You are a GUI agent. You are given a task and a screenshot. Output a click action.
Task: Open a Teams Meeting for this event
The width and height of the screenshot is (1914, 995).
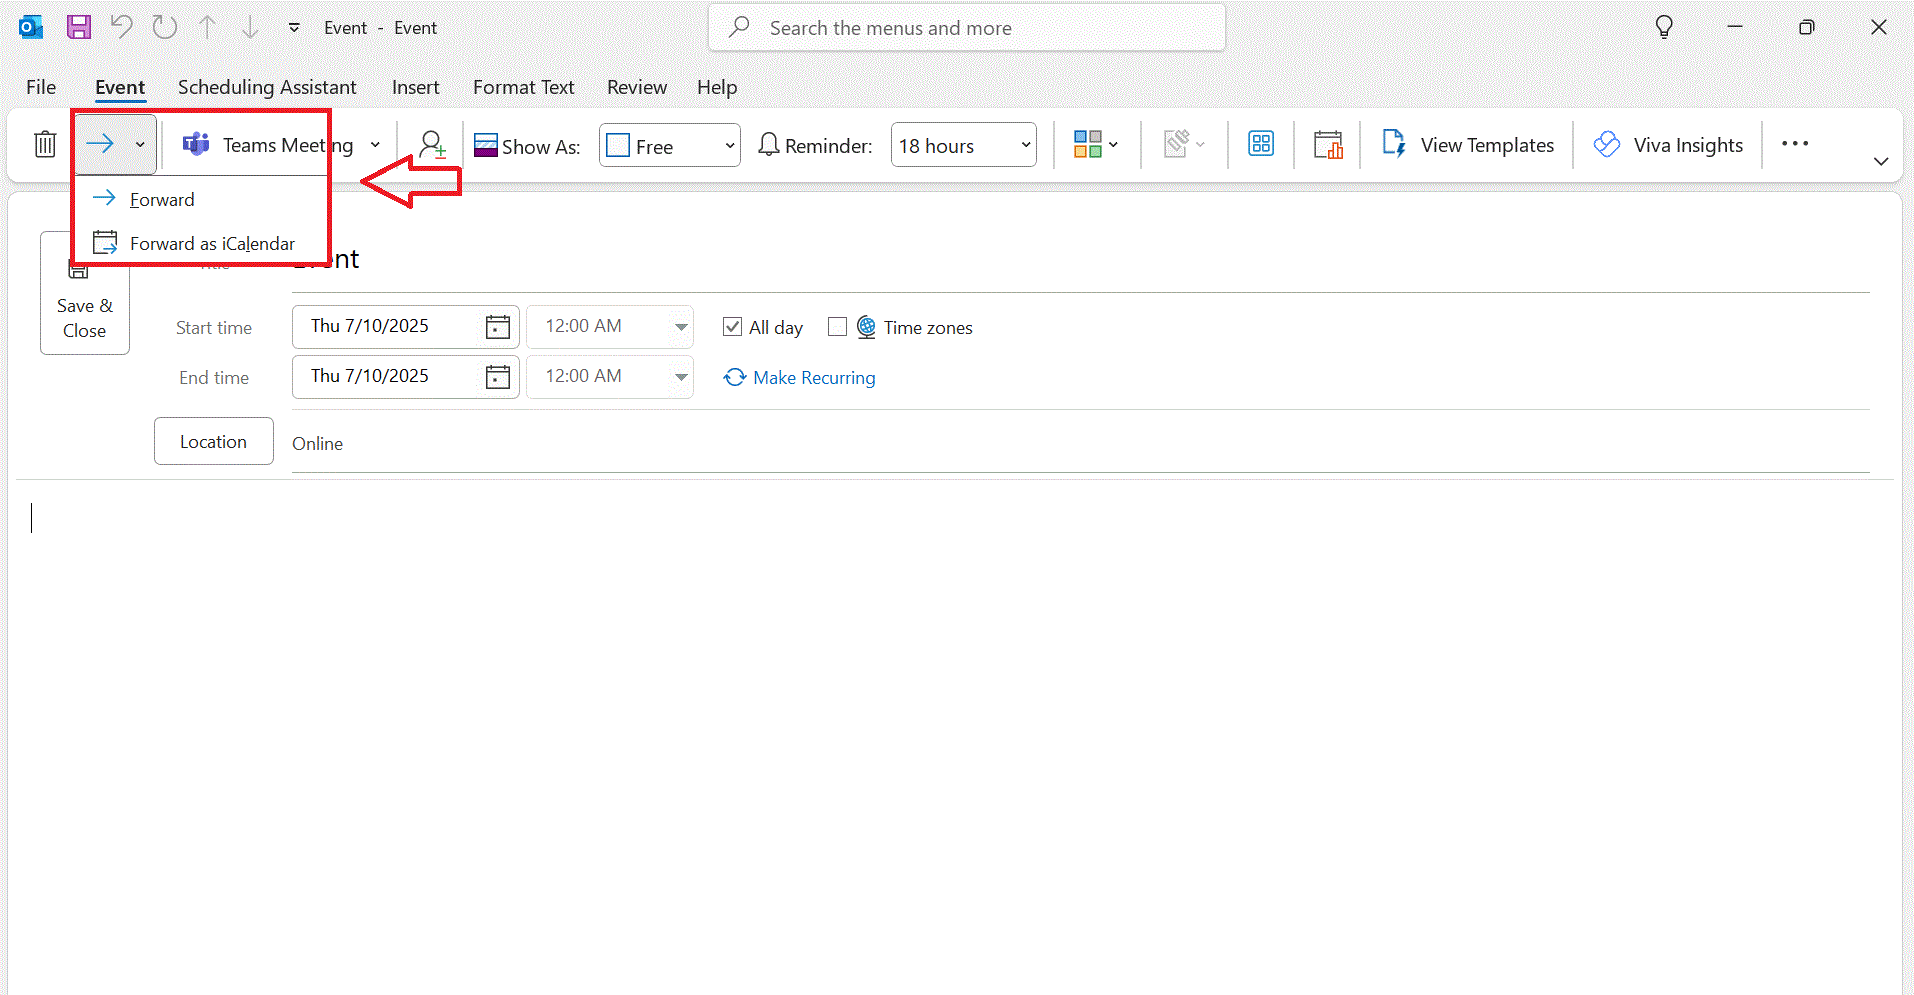[x=270, y=144]
